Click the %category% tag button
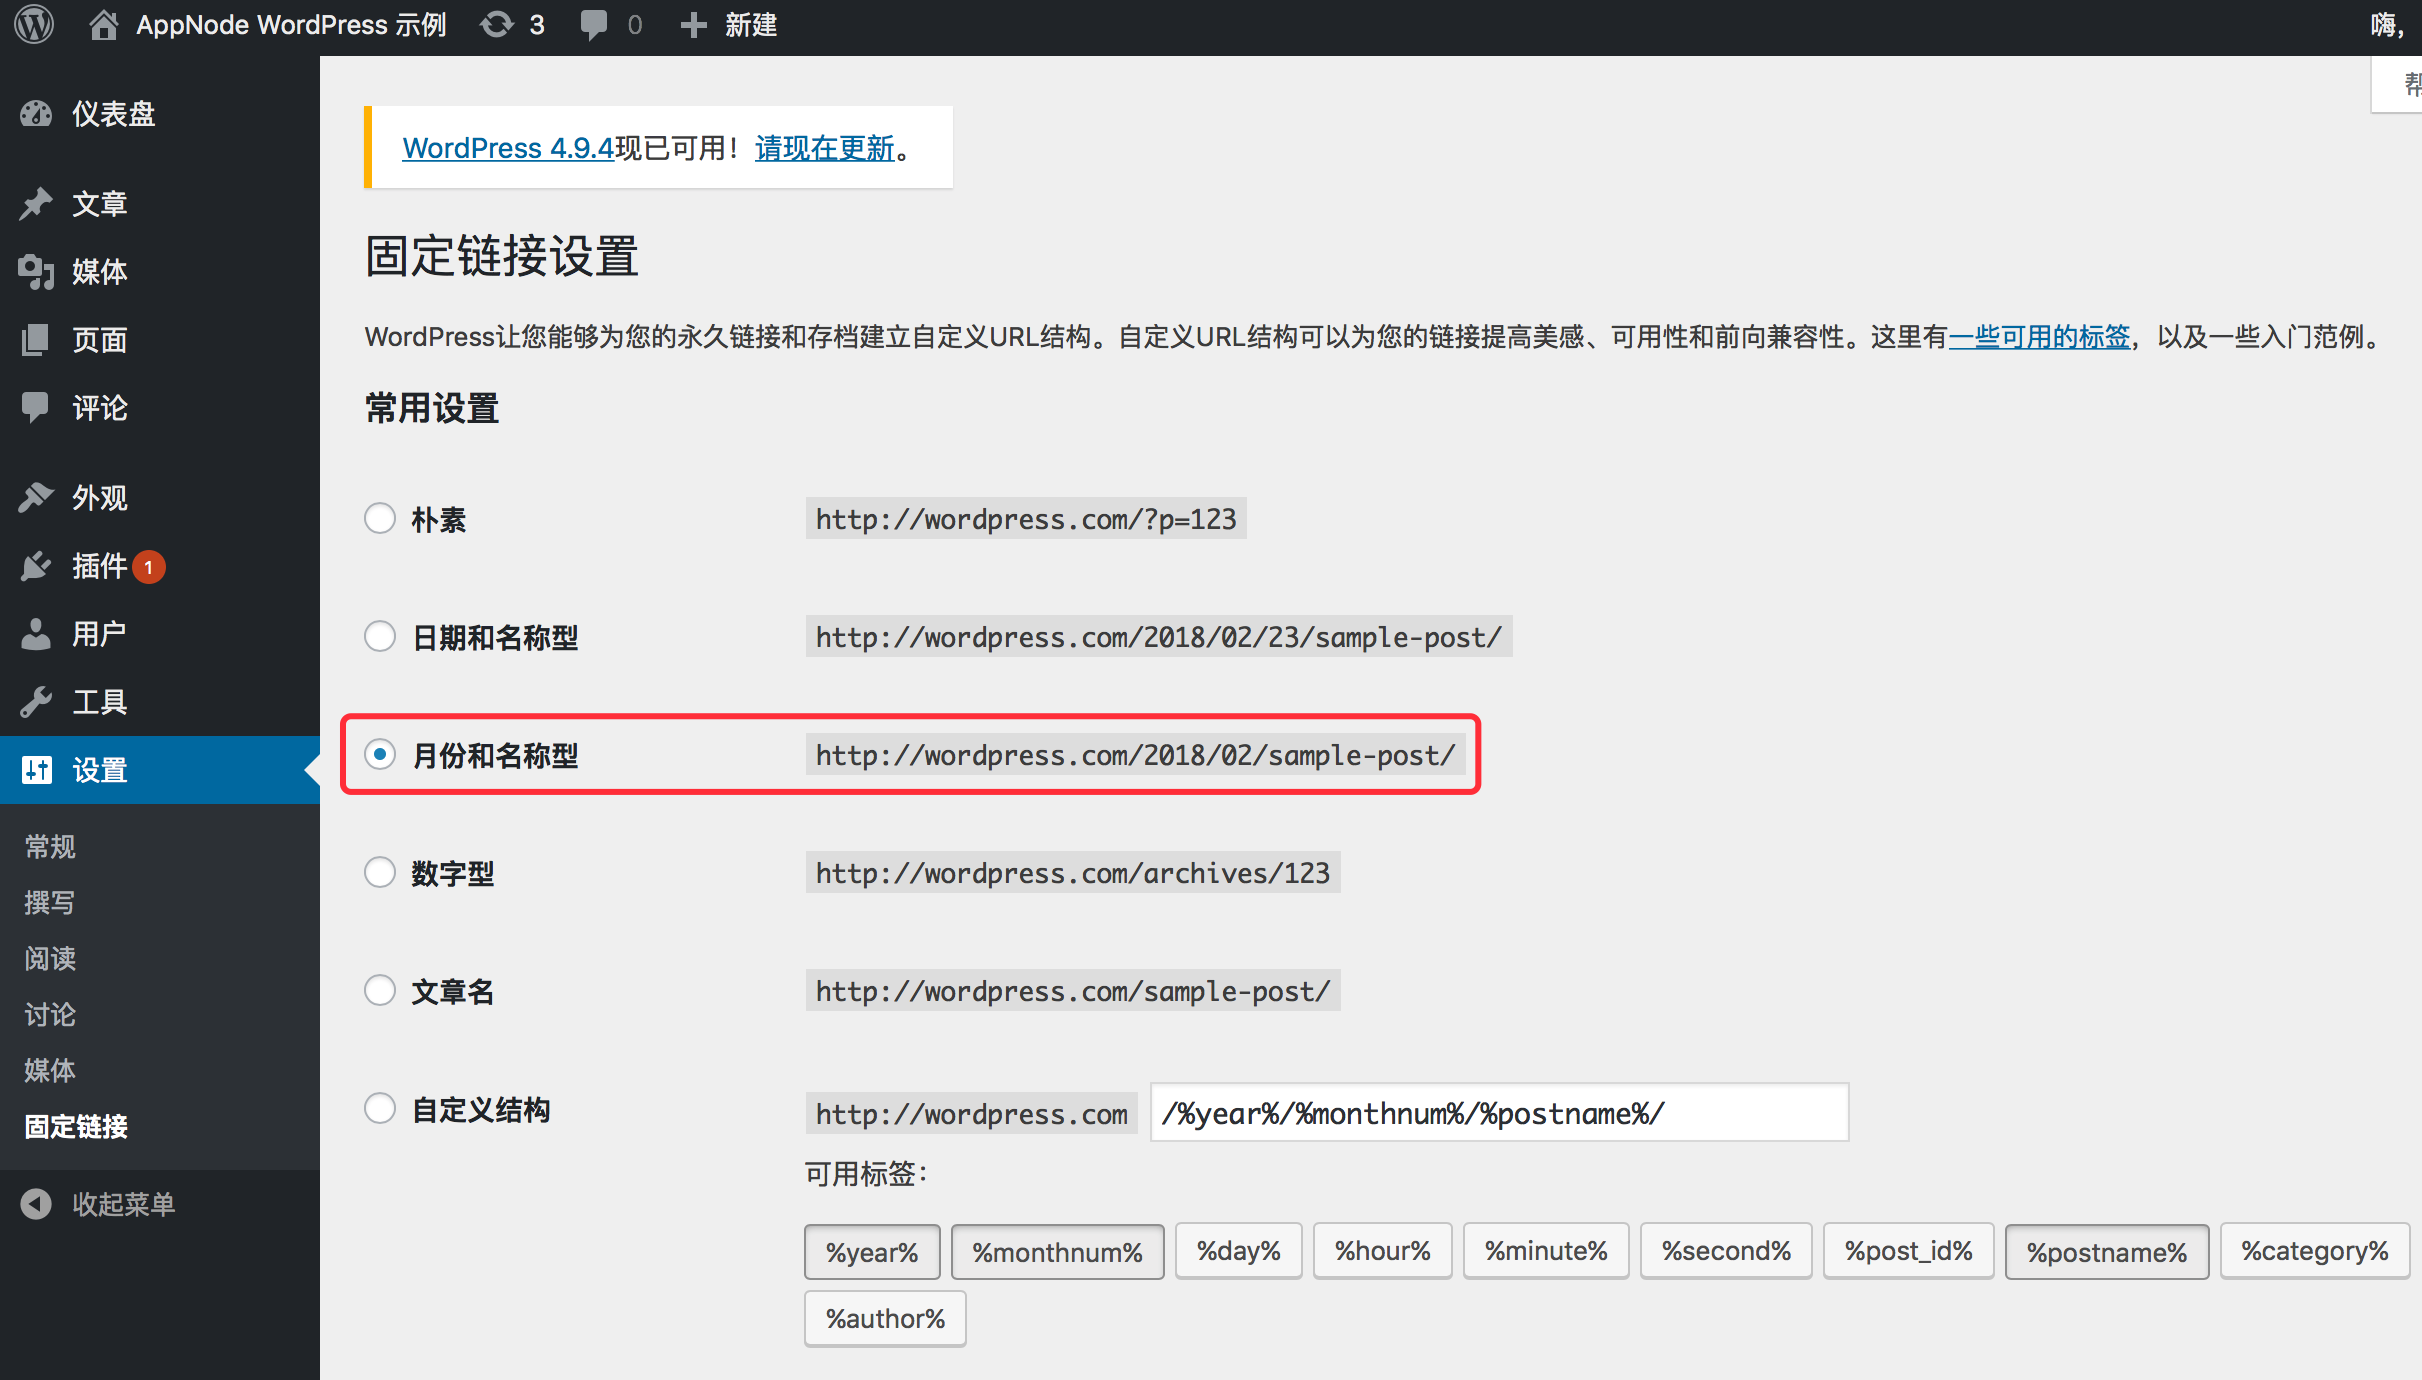The width and height of the screenshot is (2422, 1380). pos(2315,1251)
